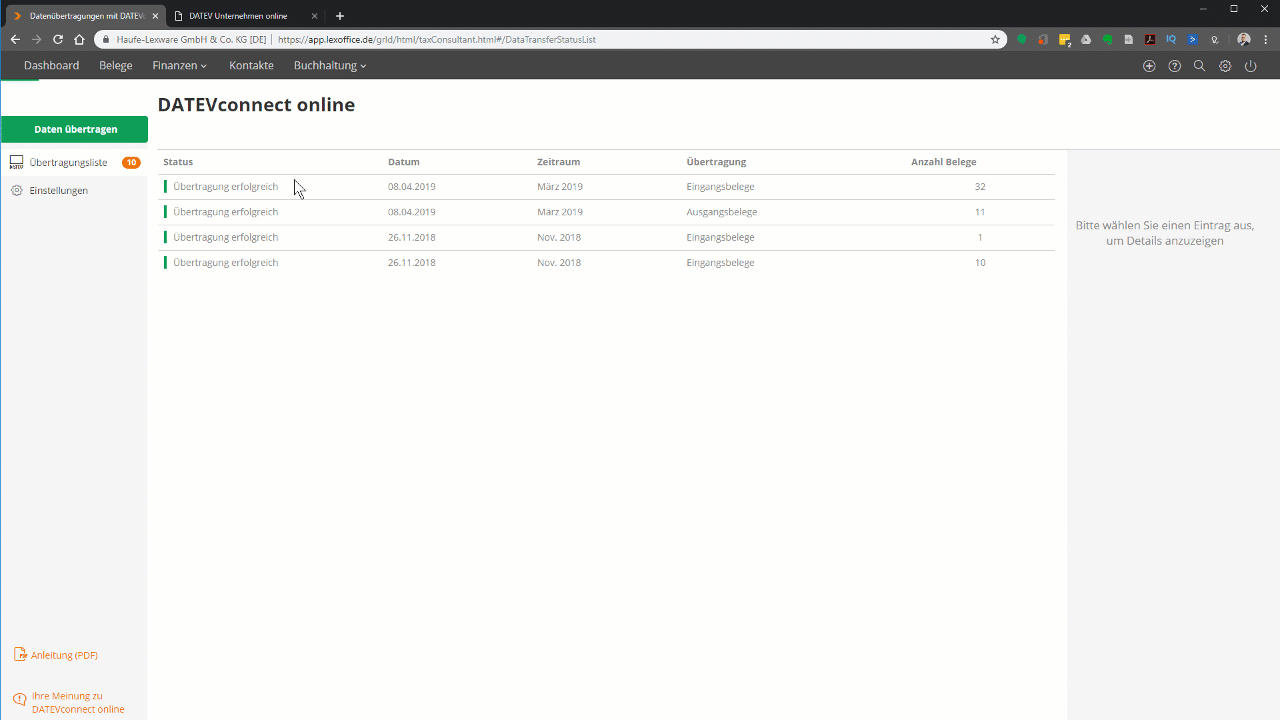Screen dimensions: 1280x720
Task: Open the Dashboard menu item
Action: (52, 66)
